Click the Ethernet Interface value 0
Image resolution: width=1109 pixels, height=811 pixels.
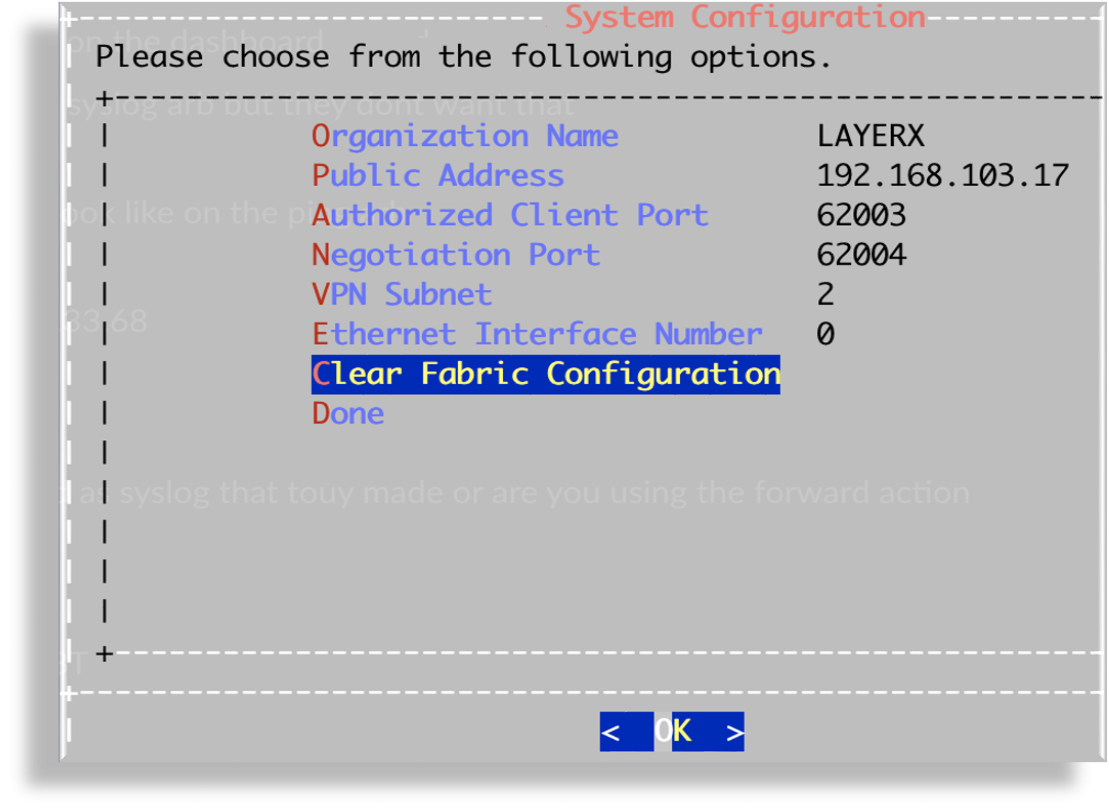pyautogui.click(x=825, y=334)
